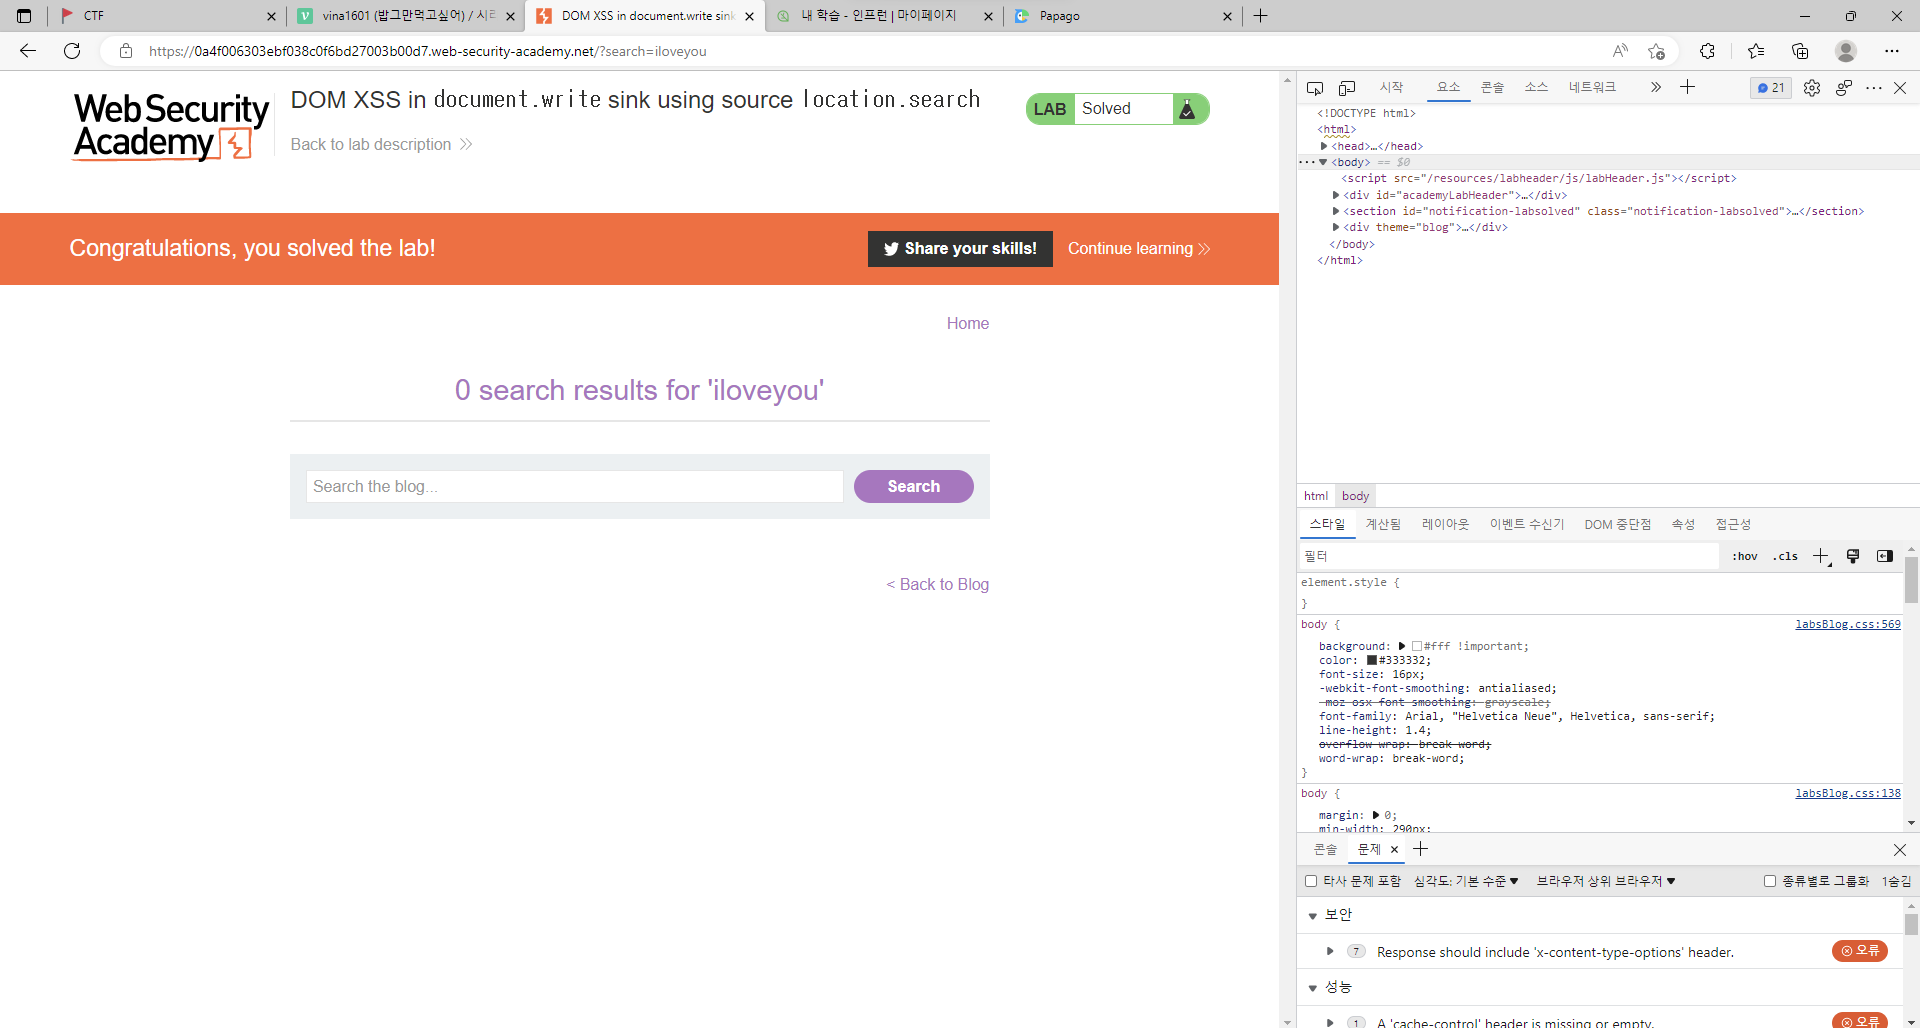
Task: Expand div theme blog node
Action: pyautogui.click(x=1336, y=227)
